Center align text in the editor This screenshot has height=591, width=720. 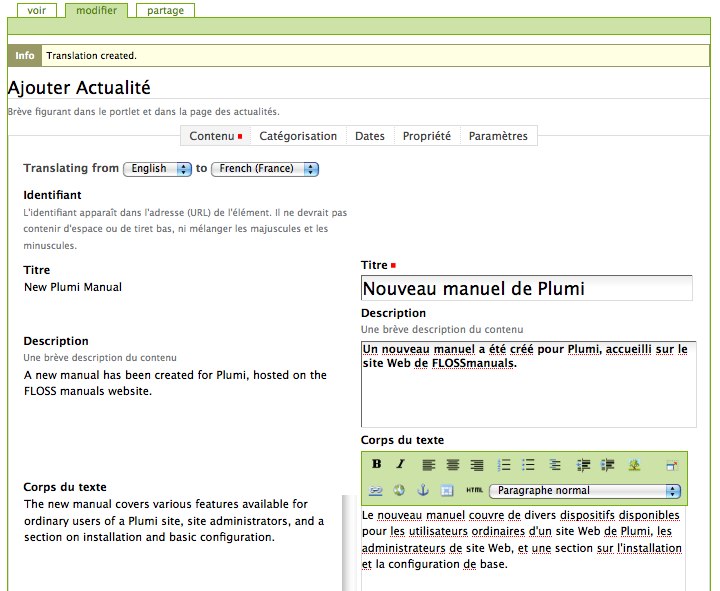tap(453, 465)
